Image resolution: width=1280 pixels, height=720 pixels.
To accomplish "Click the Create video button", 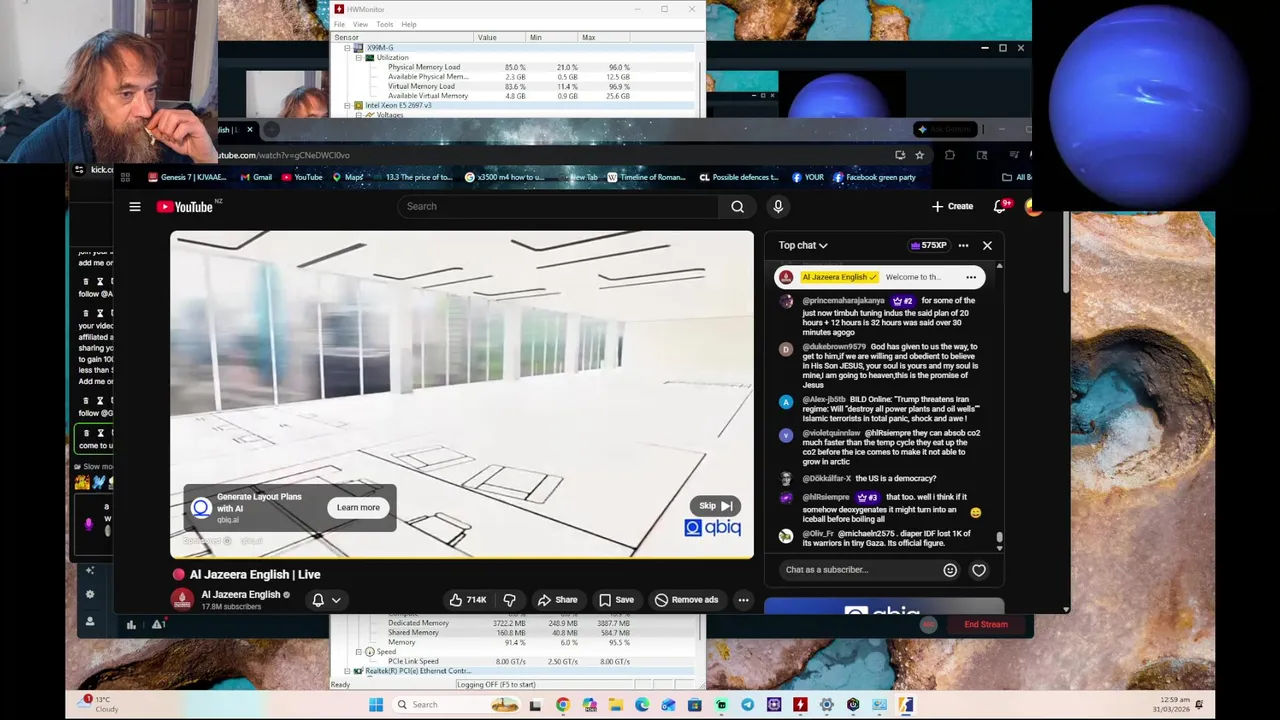I will point(952,206).
